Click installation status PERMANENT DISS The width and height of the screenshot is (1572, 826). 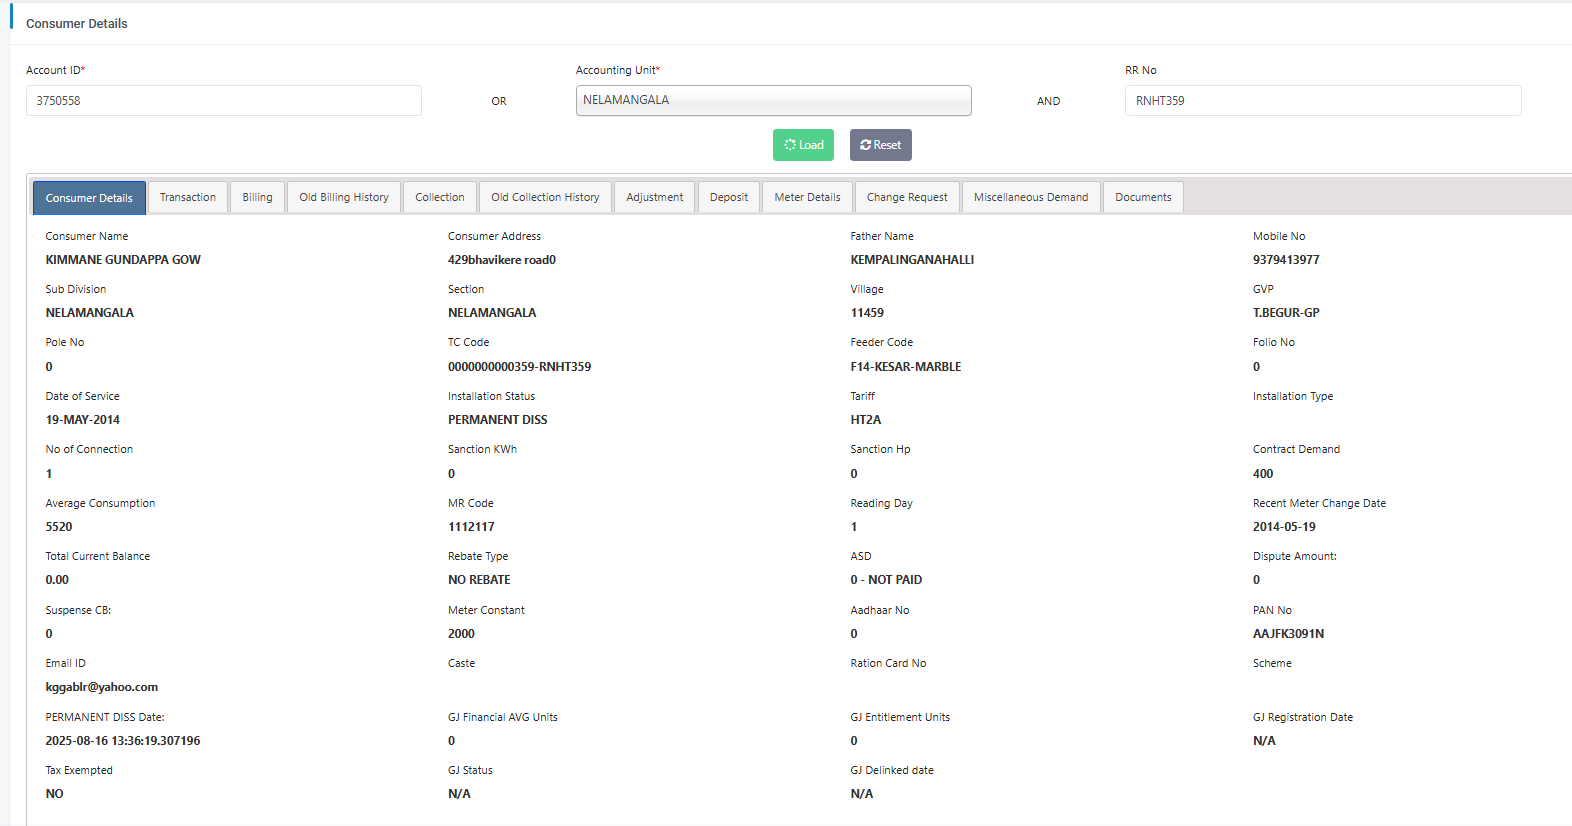pyautogui.click(x=498, y=420)
